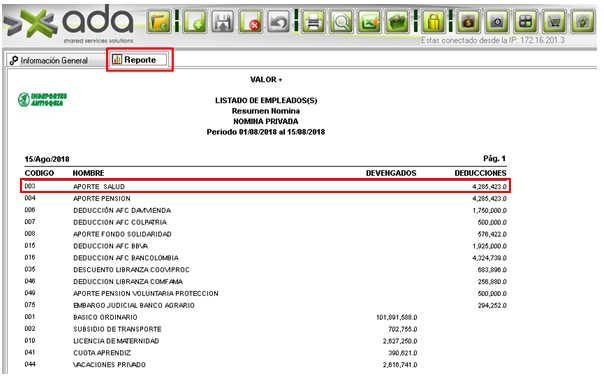Switch to the Información General tab

click(49, 60)
